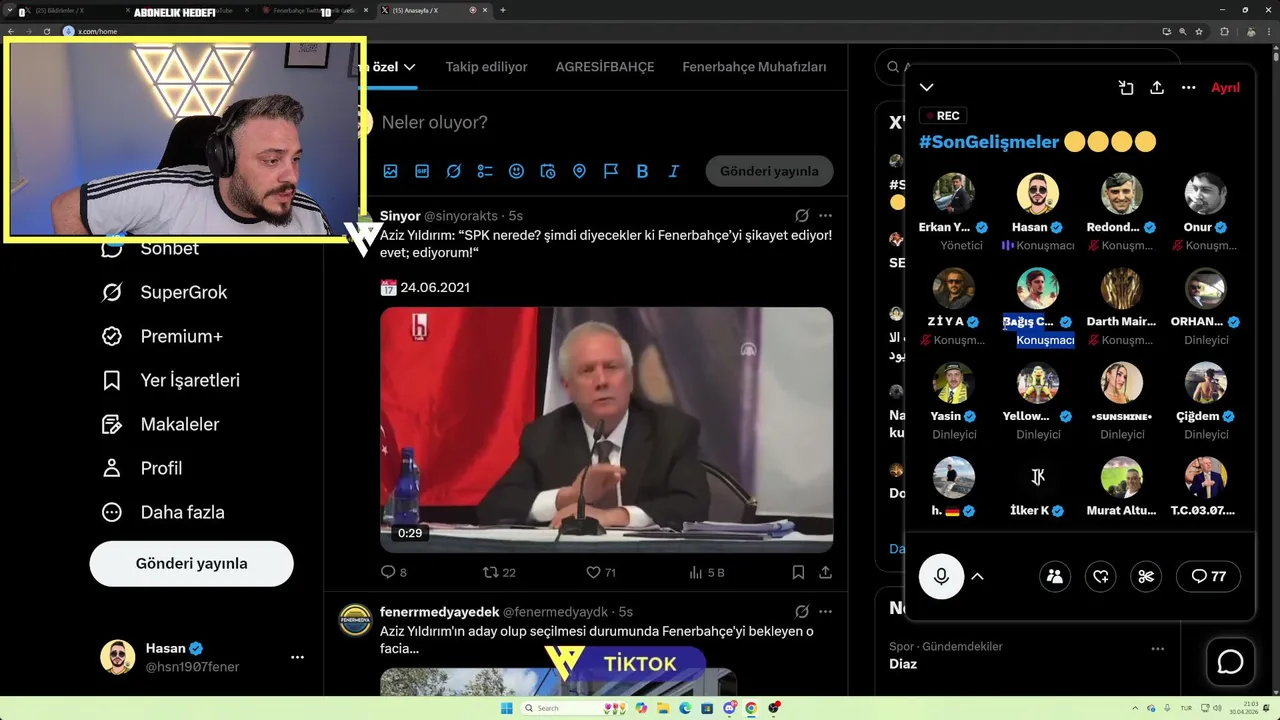Toggle italic formatting in composer
The height and width of the screenshot is (720, 1280).
point(674,171)
